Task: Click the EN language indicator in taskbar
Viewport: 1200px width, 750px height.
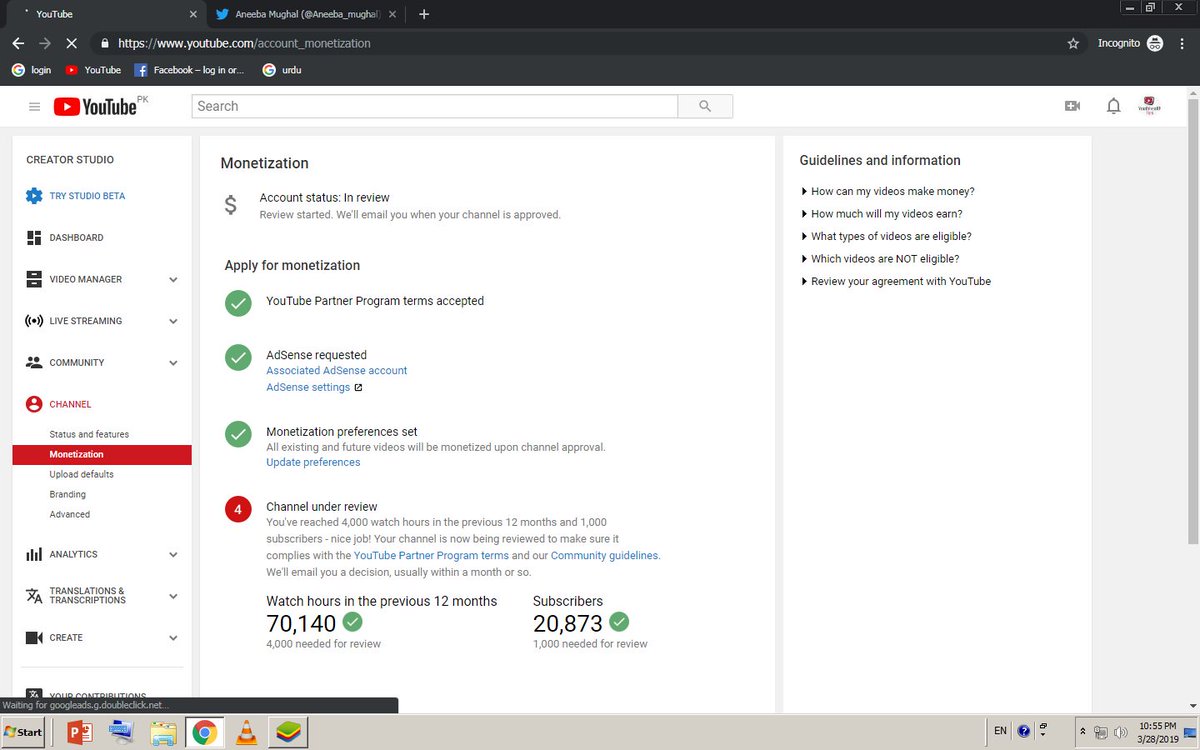Action: [1000, 731]
